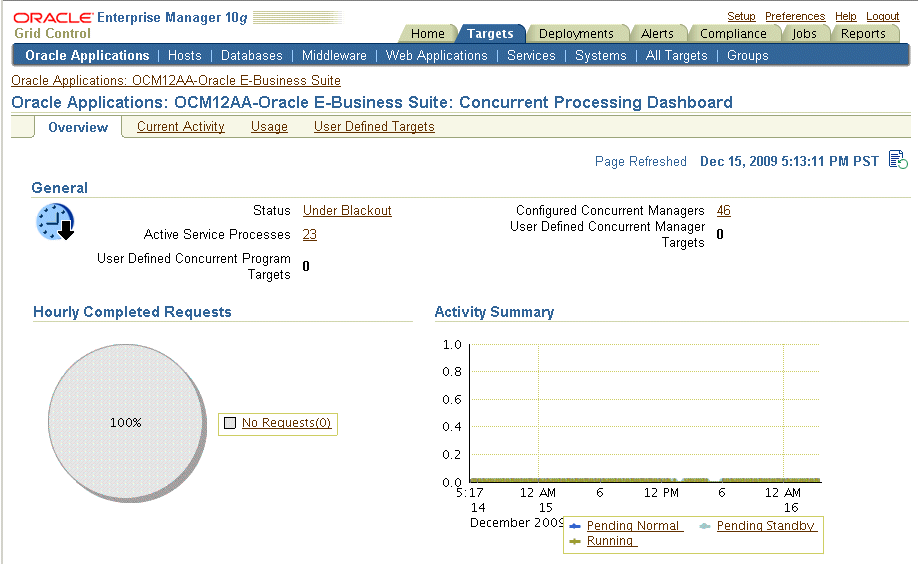Click the Pending Standby legend marker

[705, 526]
